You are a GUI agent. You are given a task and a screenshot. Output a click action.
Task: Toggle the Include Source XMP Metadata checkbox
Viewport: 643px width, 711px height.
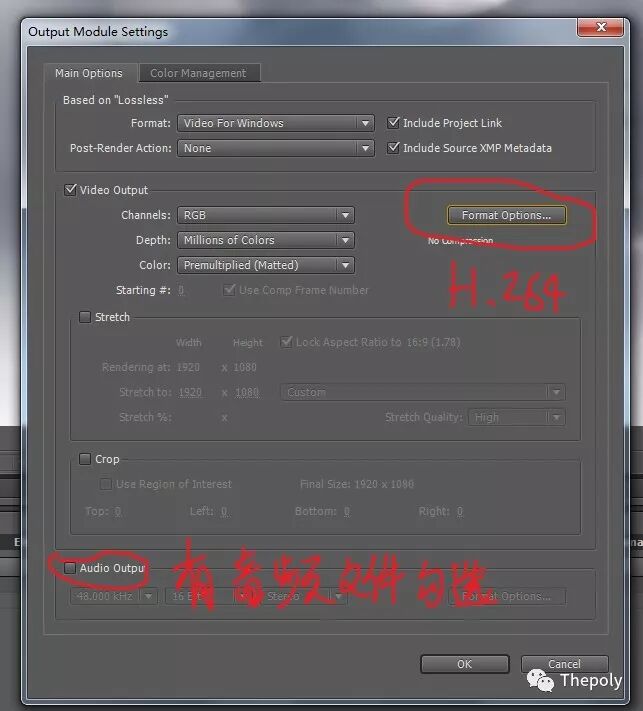(x=393, y=147)
